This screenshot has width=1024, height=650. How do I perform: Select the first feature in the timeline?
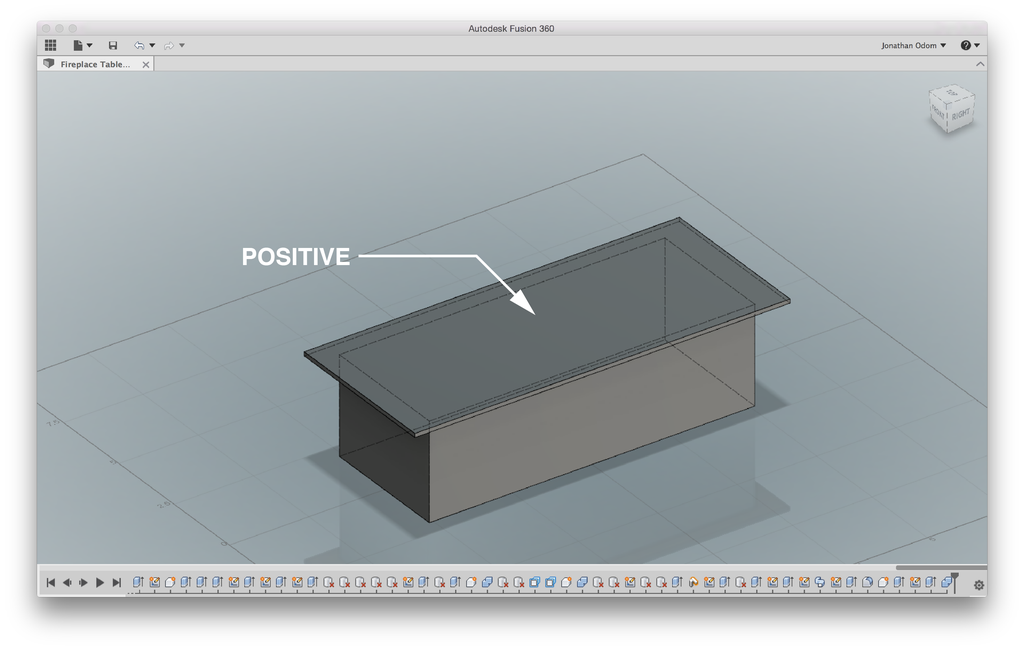[139, 582]
